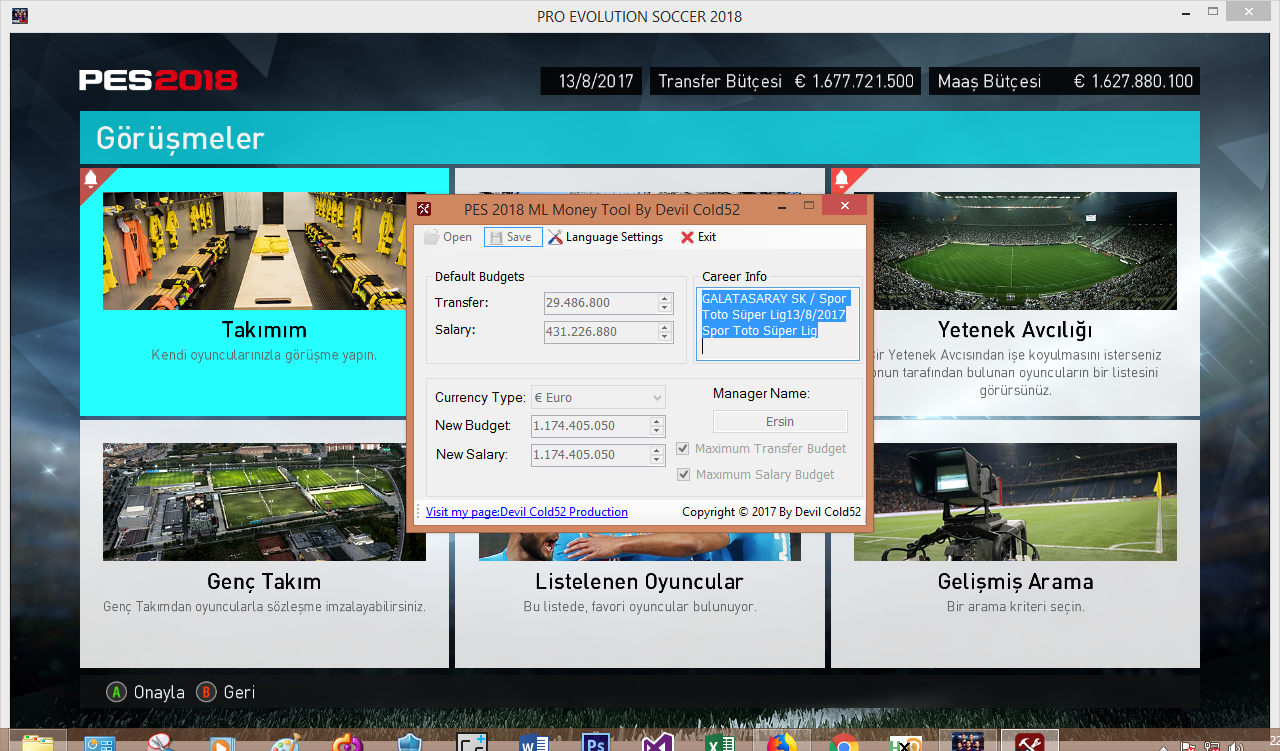
Task: Minimize the PES 2018 ML Money Tool window
Action: [782, 206]
